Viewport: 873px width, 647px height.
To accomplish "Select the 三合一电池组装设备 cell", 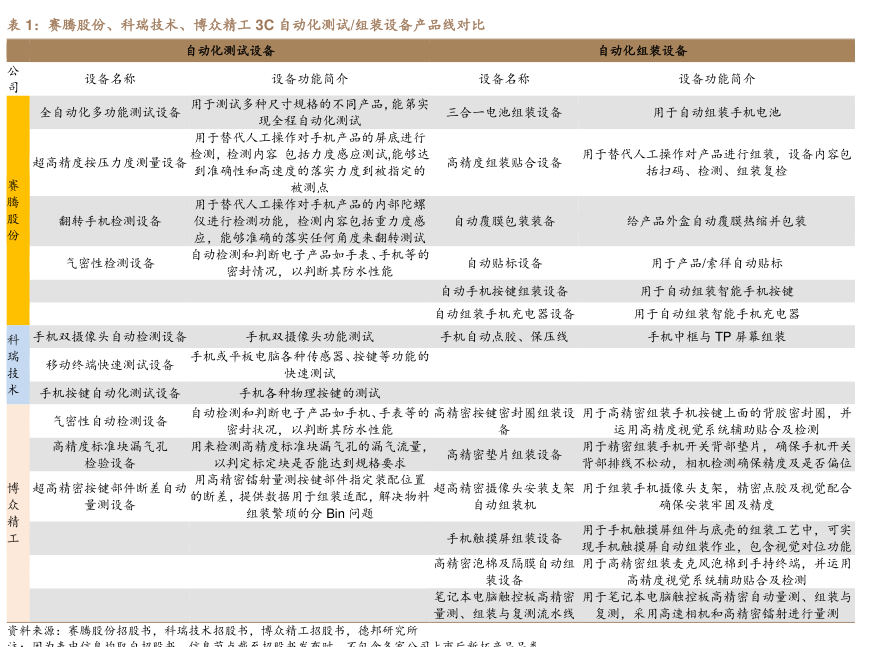I will 504,112.
